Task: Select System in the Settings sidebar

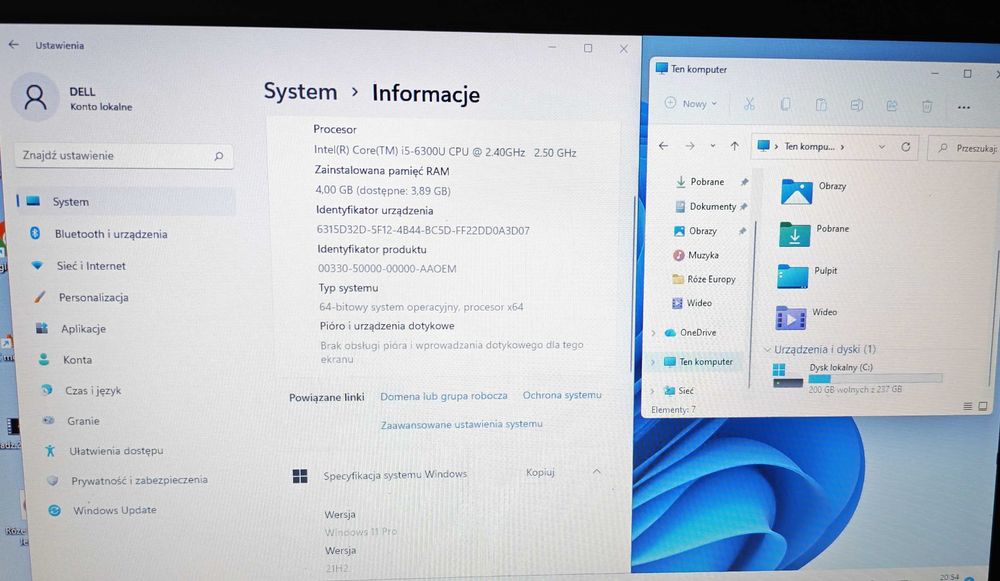Action: [126, 202]
